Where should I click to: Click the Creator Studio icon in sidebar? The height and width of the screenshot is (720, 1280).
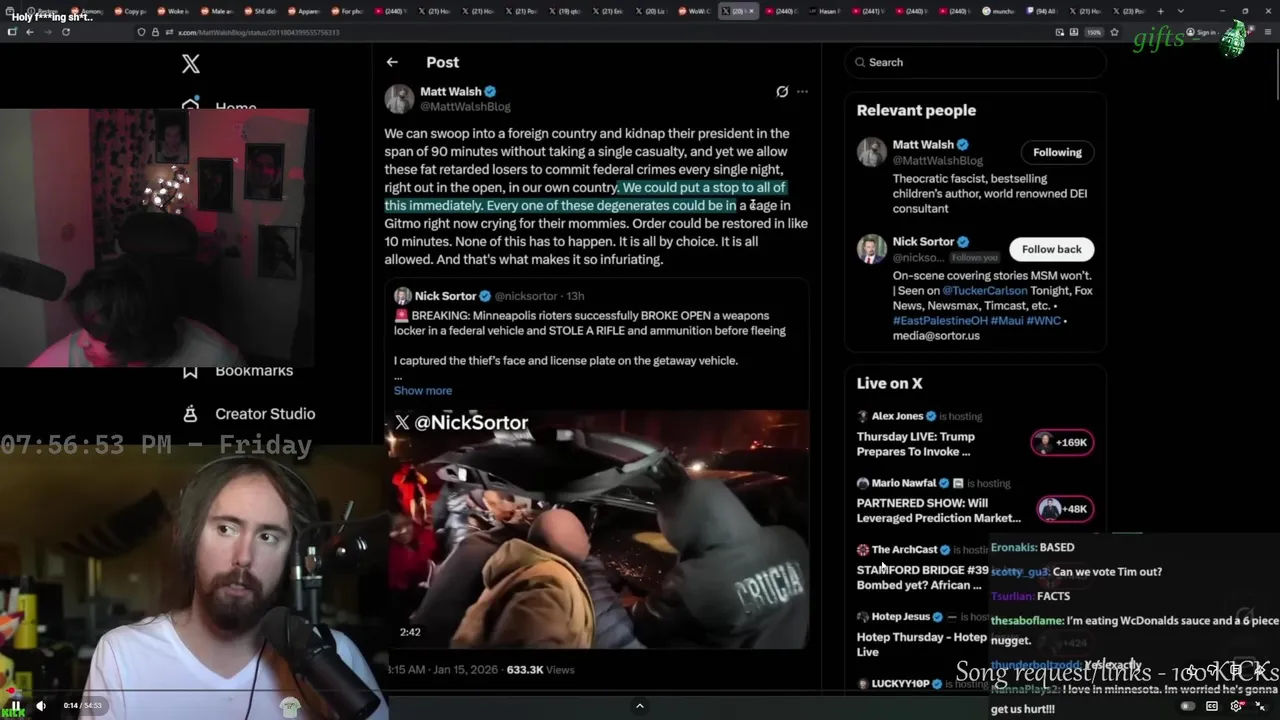coord(191,413)
